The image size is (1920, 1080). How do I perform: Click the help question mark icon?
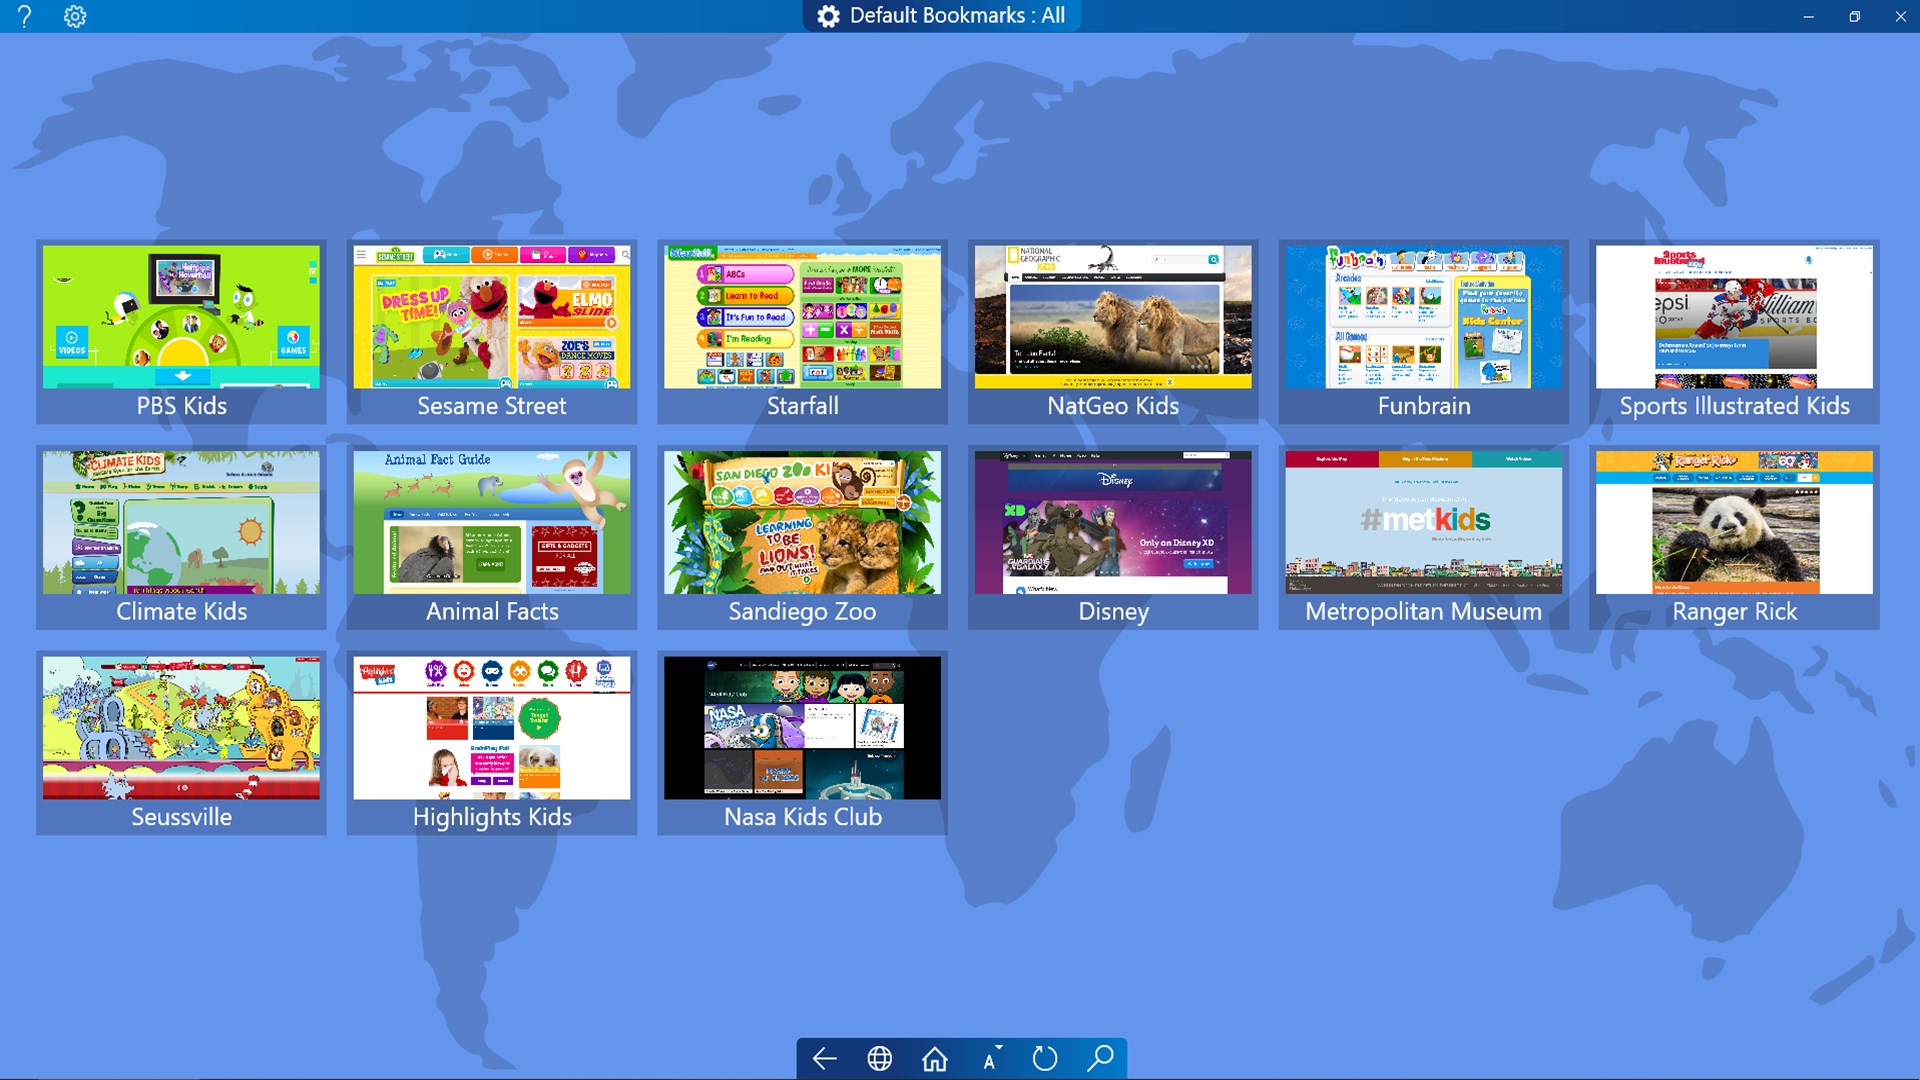pyautogui.click(x=25, y=16)
